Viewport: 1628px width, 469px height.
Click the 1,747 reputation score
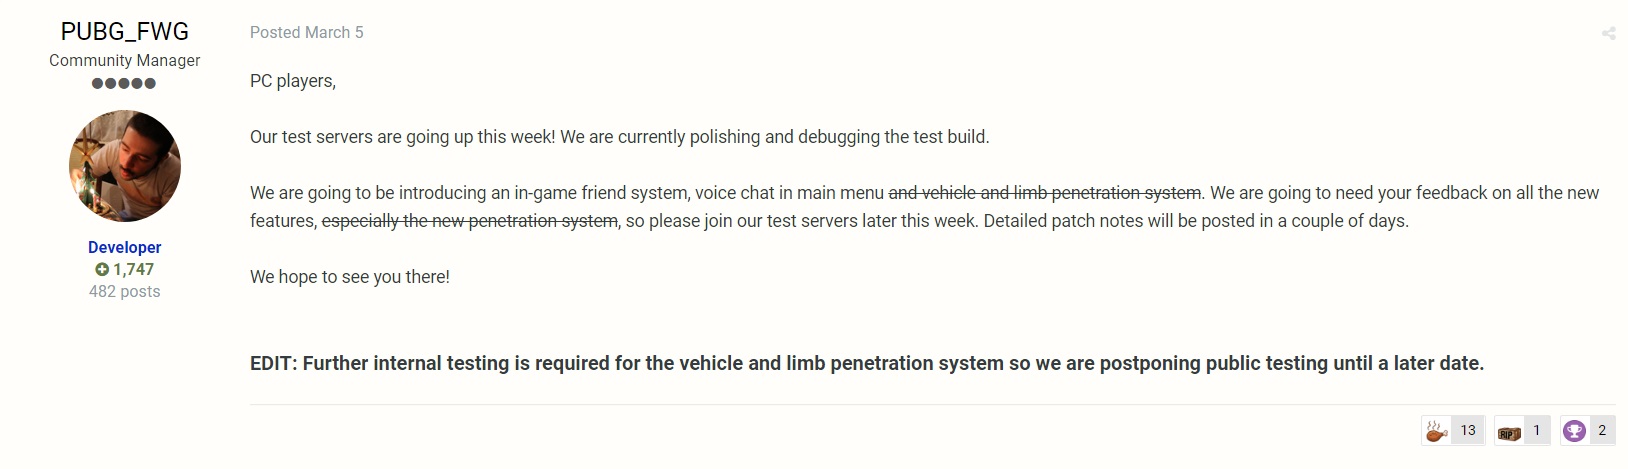tap(134, 269)
